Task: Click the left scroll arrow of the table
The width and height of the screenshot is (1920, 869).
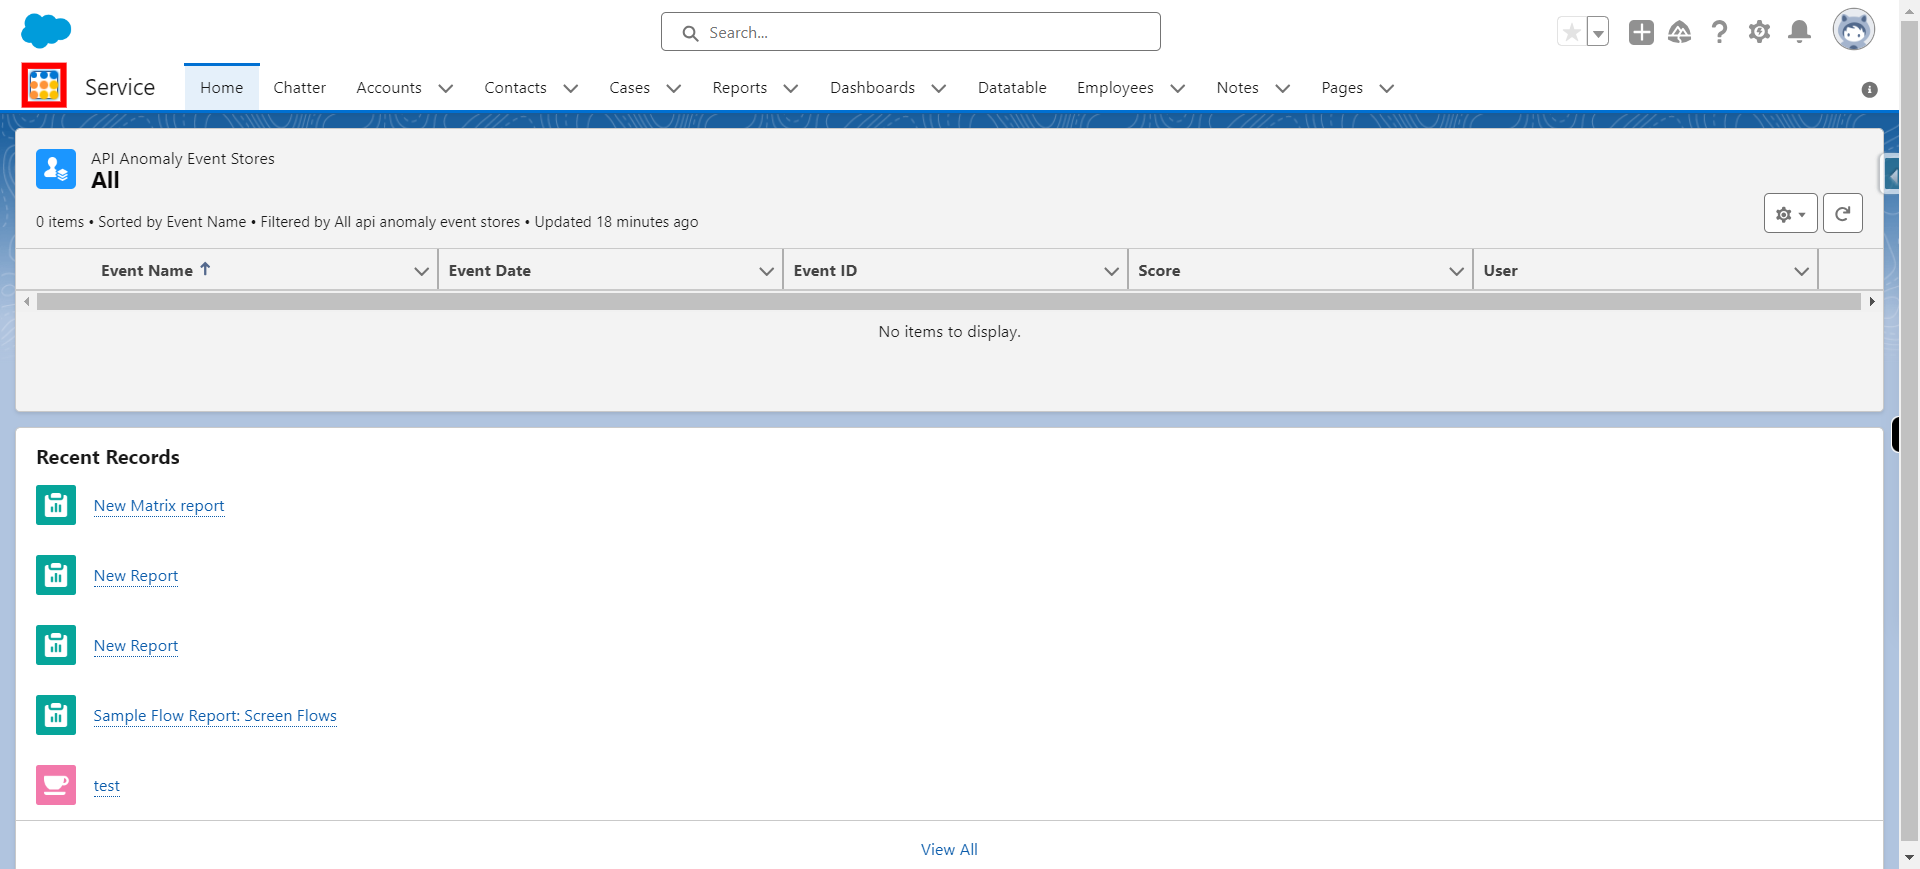Action: click(x=27, y=301)
